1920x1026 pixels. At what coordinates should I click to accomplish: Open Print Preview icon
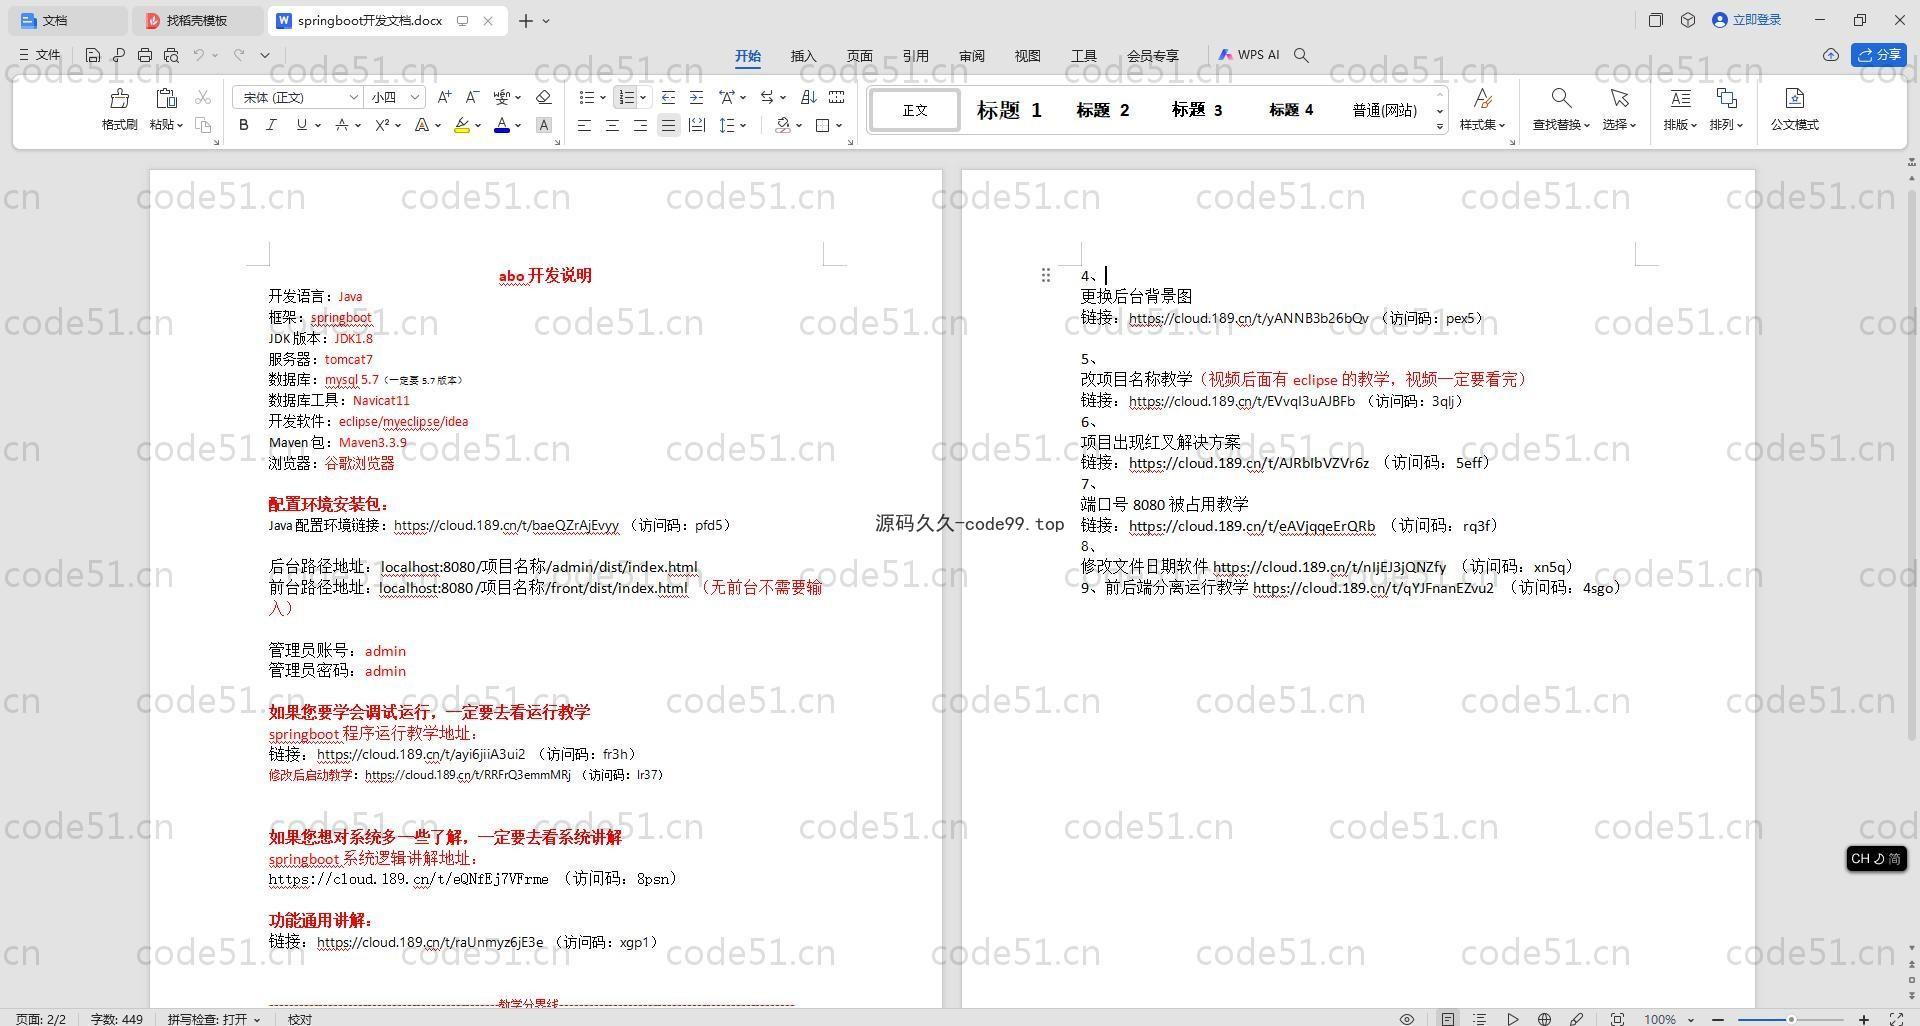tap(171, 55)
